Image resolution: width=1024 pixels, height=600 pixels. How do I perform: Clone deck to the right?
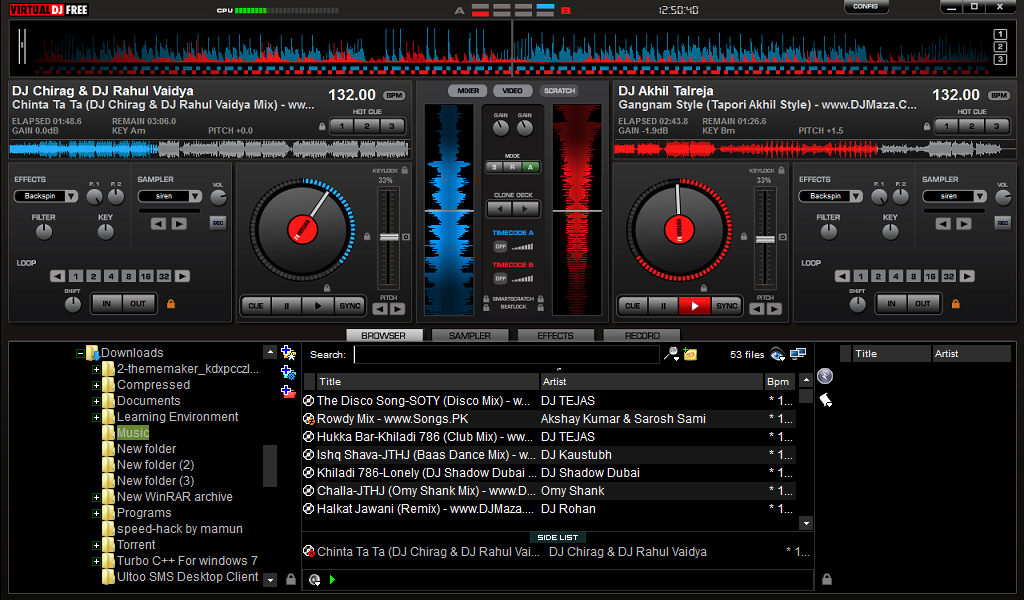point(526,209)
